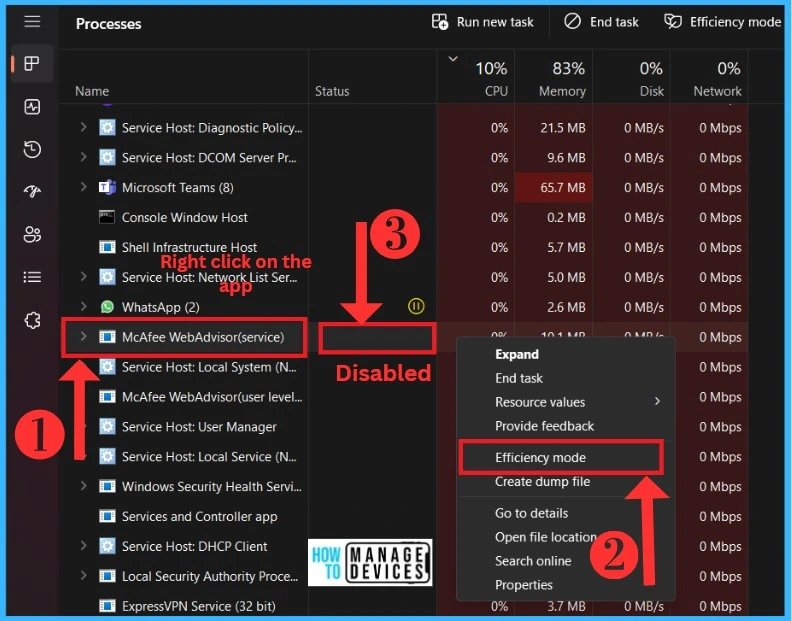Open the Startup apps sidebar icon
This screenshot has width=792, height=621.
pyautogui.click(x=32, y=192)
